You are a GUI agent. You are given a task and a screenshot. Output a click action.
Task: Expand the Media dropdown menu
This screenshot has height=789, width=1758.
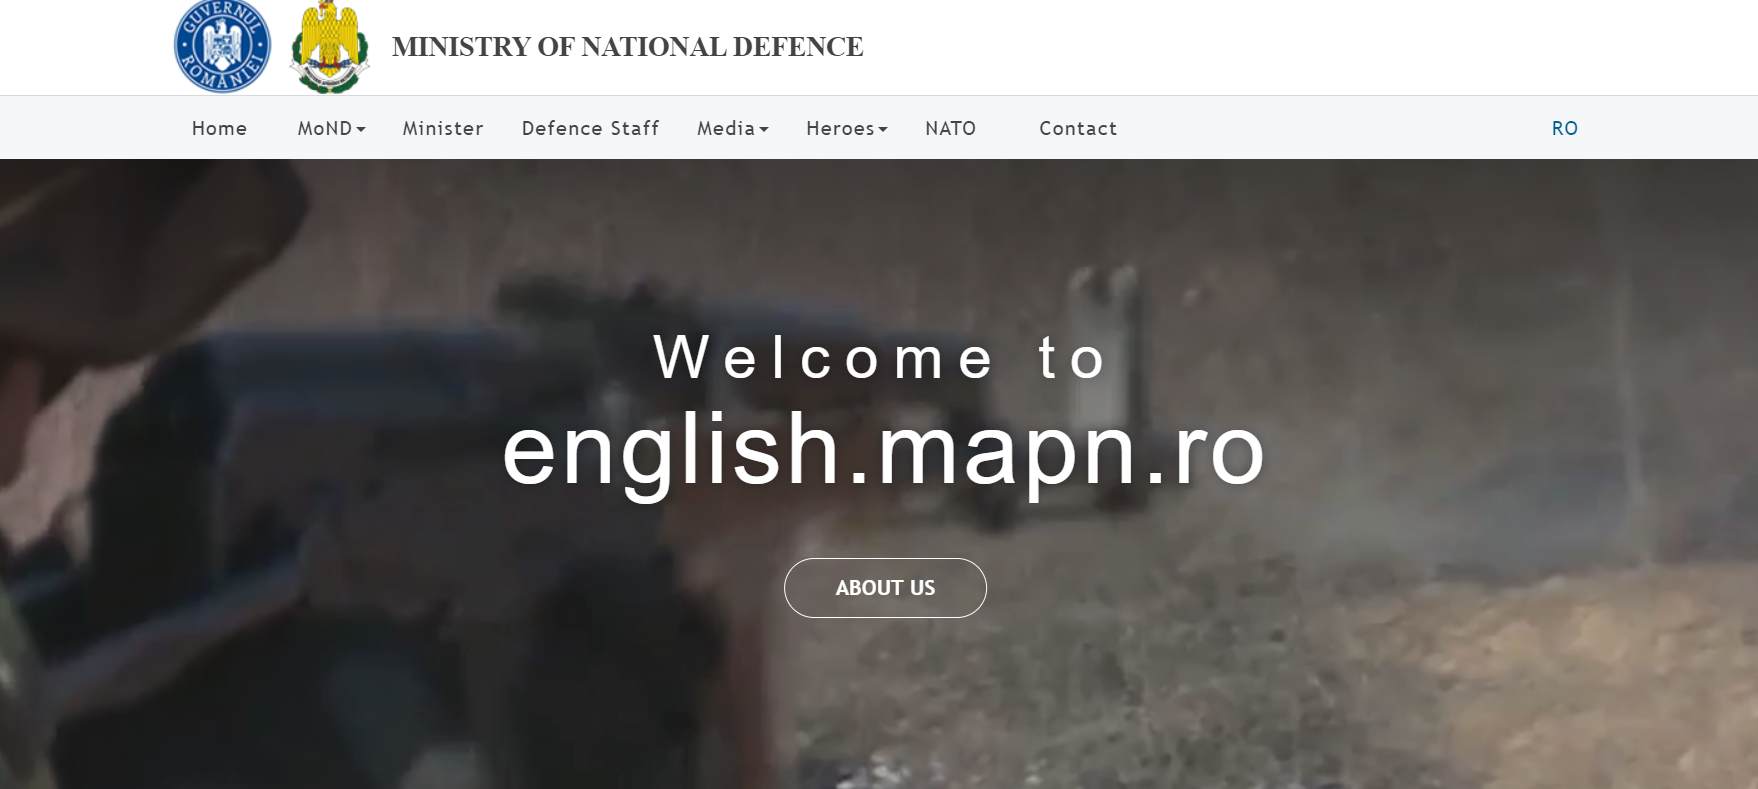coord(733,128)
